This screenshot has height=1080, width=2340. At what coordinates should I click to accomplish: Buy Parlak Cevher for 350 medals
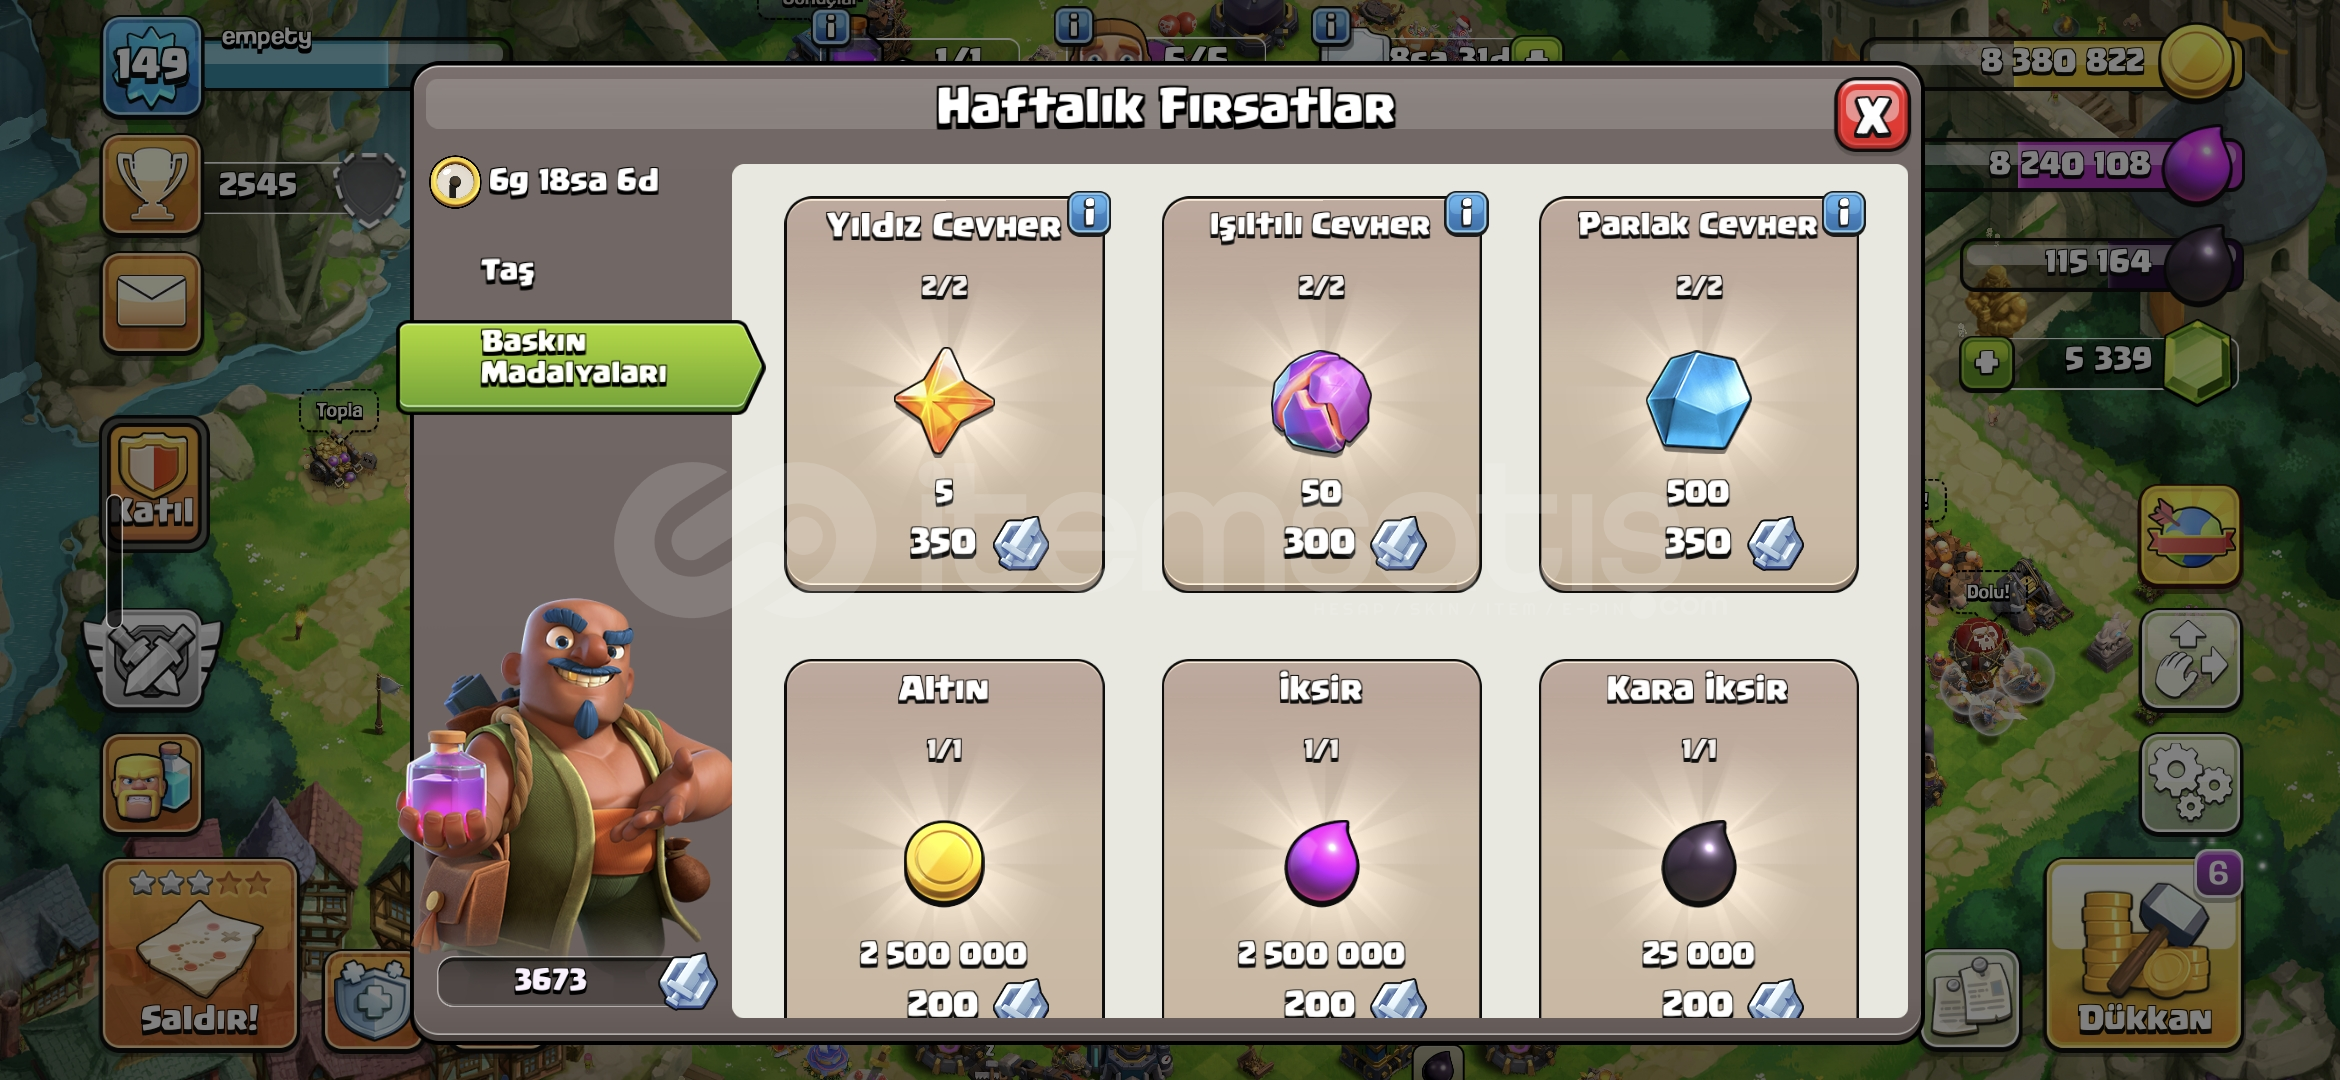[x=1698, y=394]
